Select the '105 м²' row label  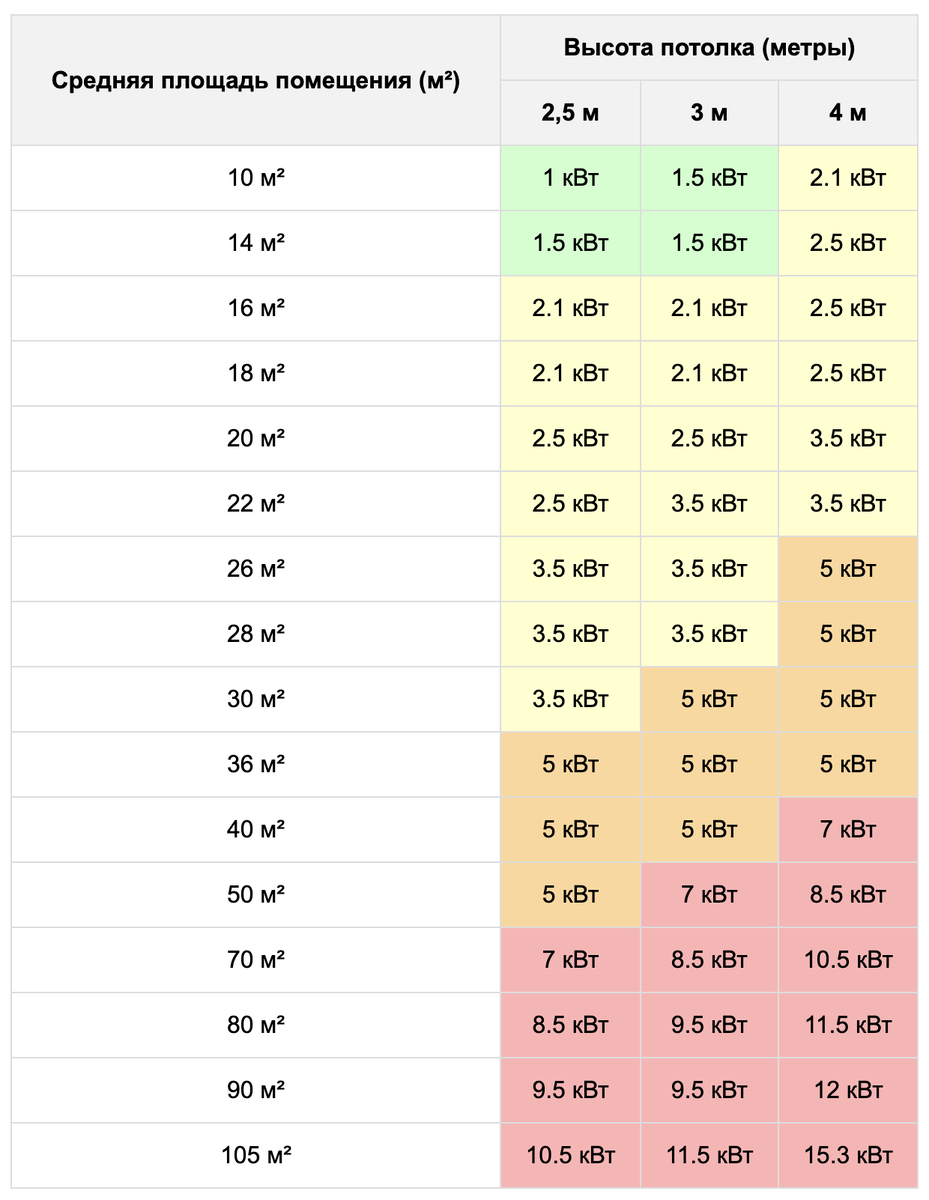coord(256,1156)
